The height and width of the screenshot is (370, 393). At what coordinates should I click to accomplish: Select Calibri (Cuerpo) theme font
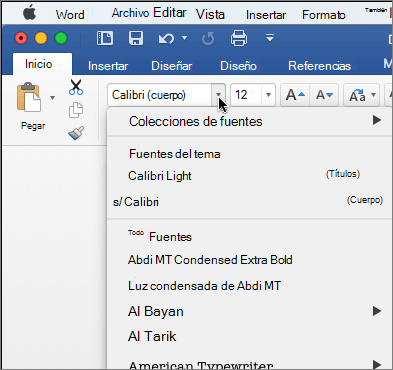[249, 202]
